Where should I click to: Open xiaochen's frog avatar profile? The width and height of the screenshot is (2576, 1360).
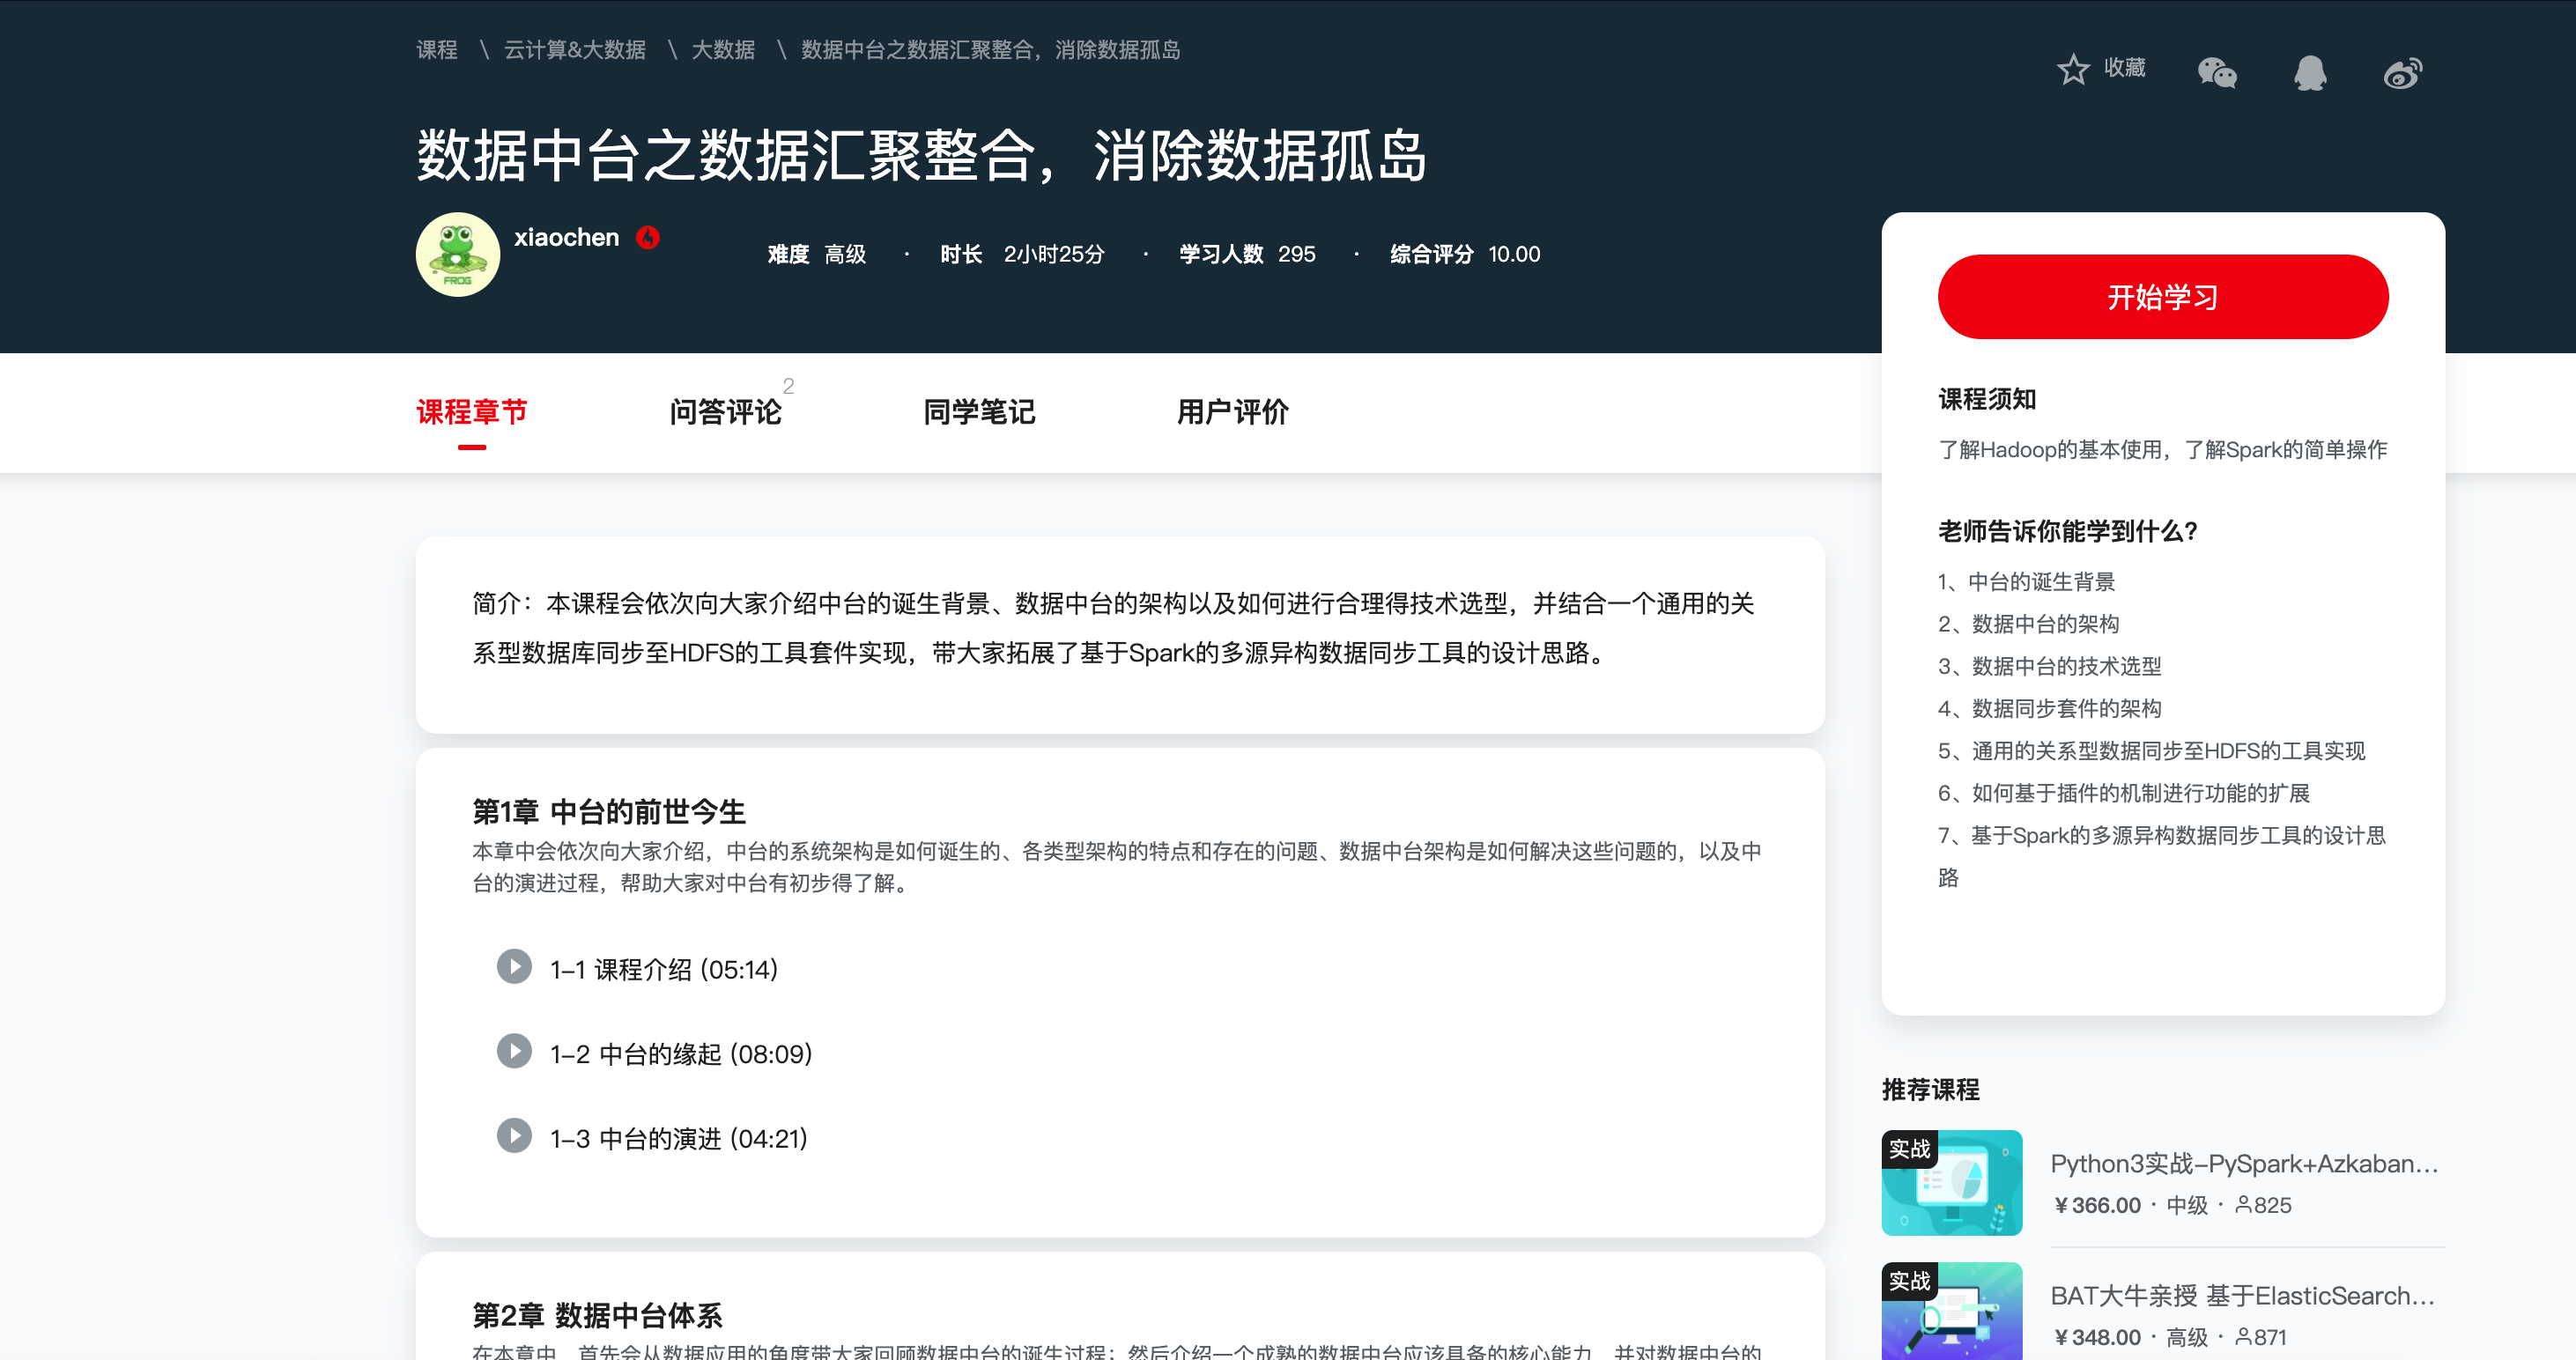click(458, 254)
